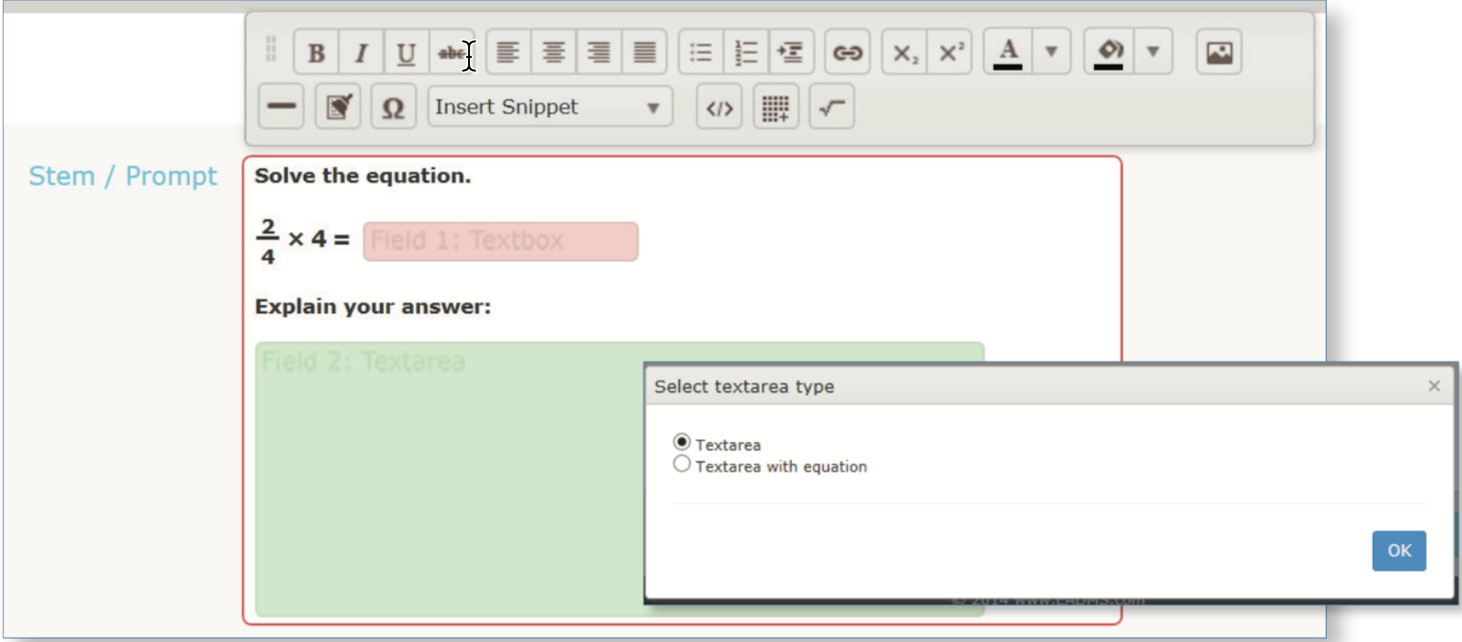
Task: Click the 'Solve the equation.' text
Action: [x=362, y=176]
